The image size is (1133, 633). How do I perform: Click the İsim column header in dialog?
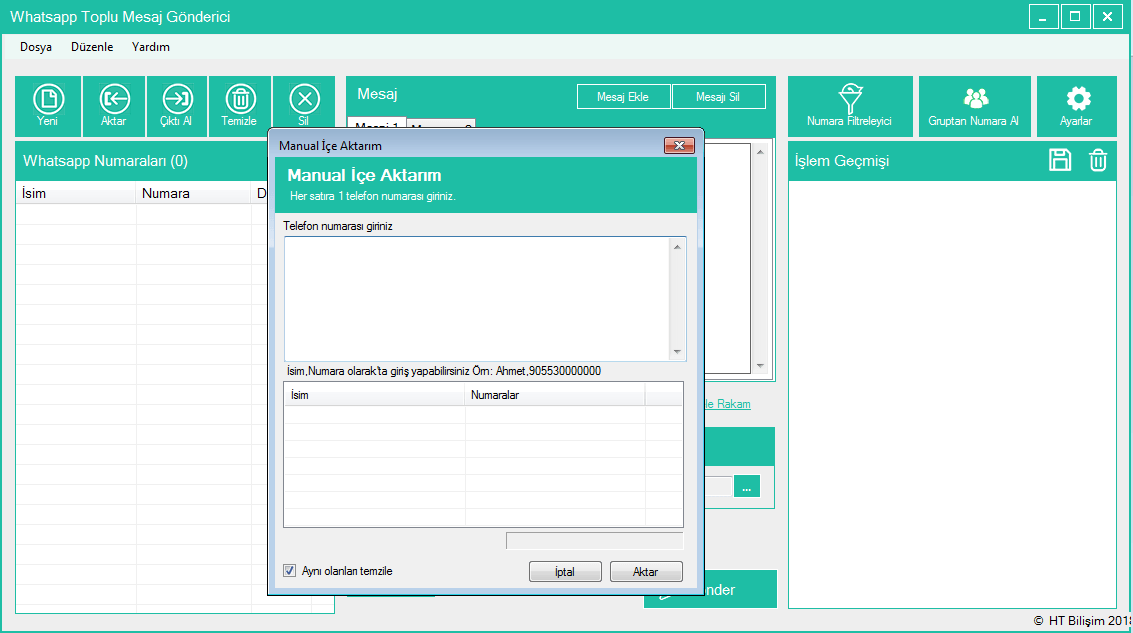coord(374,395)
